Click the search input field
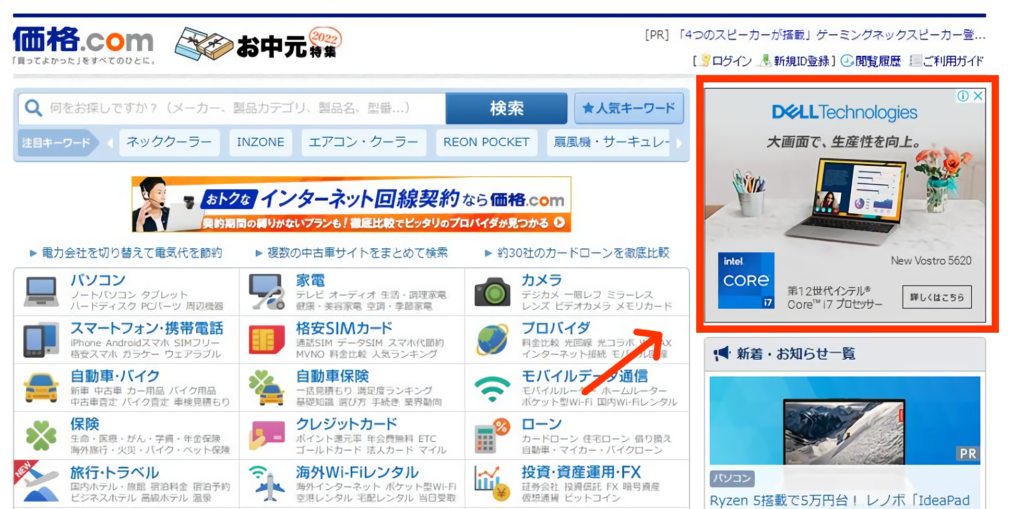The width and height of the screenshot is (1024, 509). [x=232, y=108]
